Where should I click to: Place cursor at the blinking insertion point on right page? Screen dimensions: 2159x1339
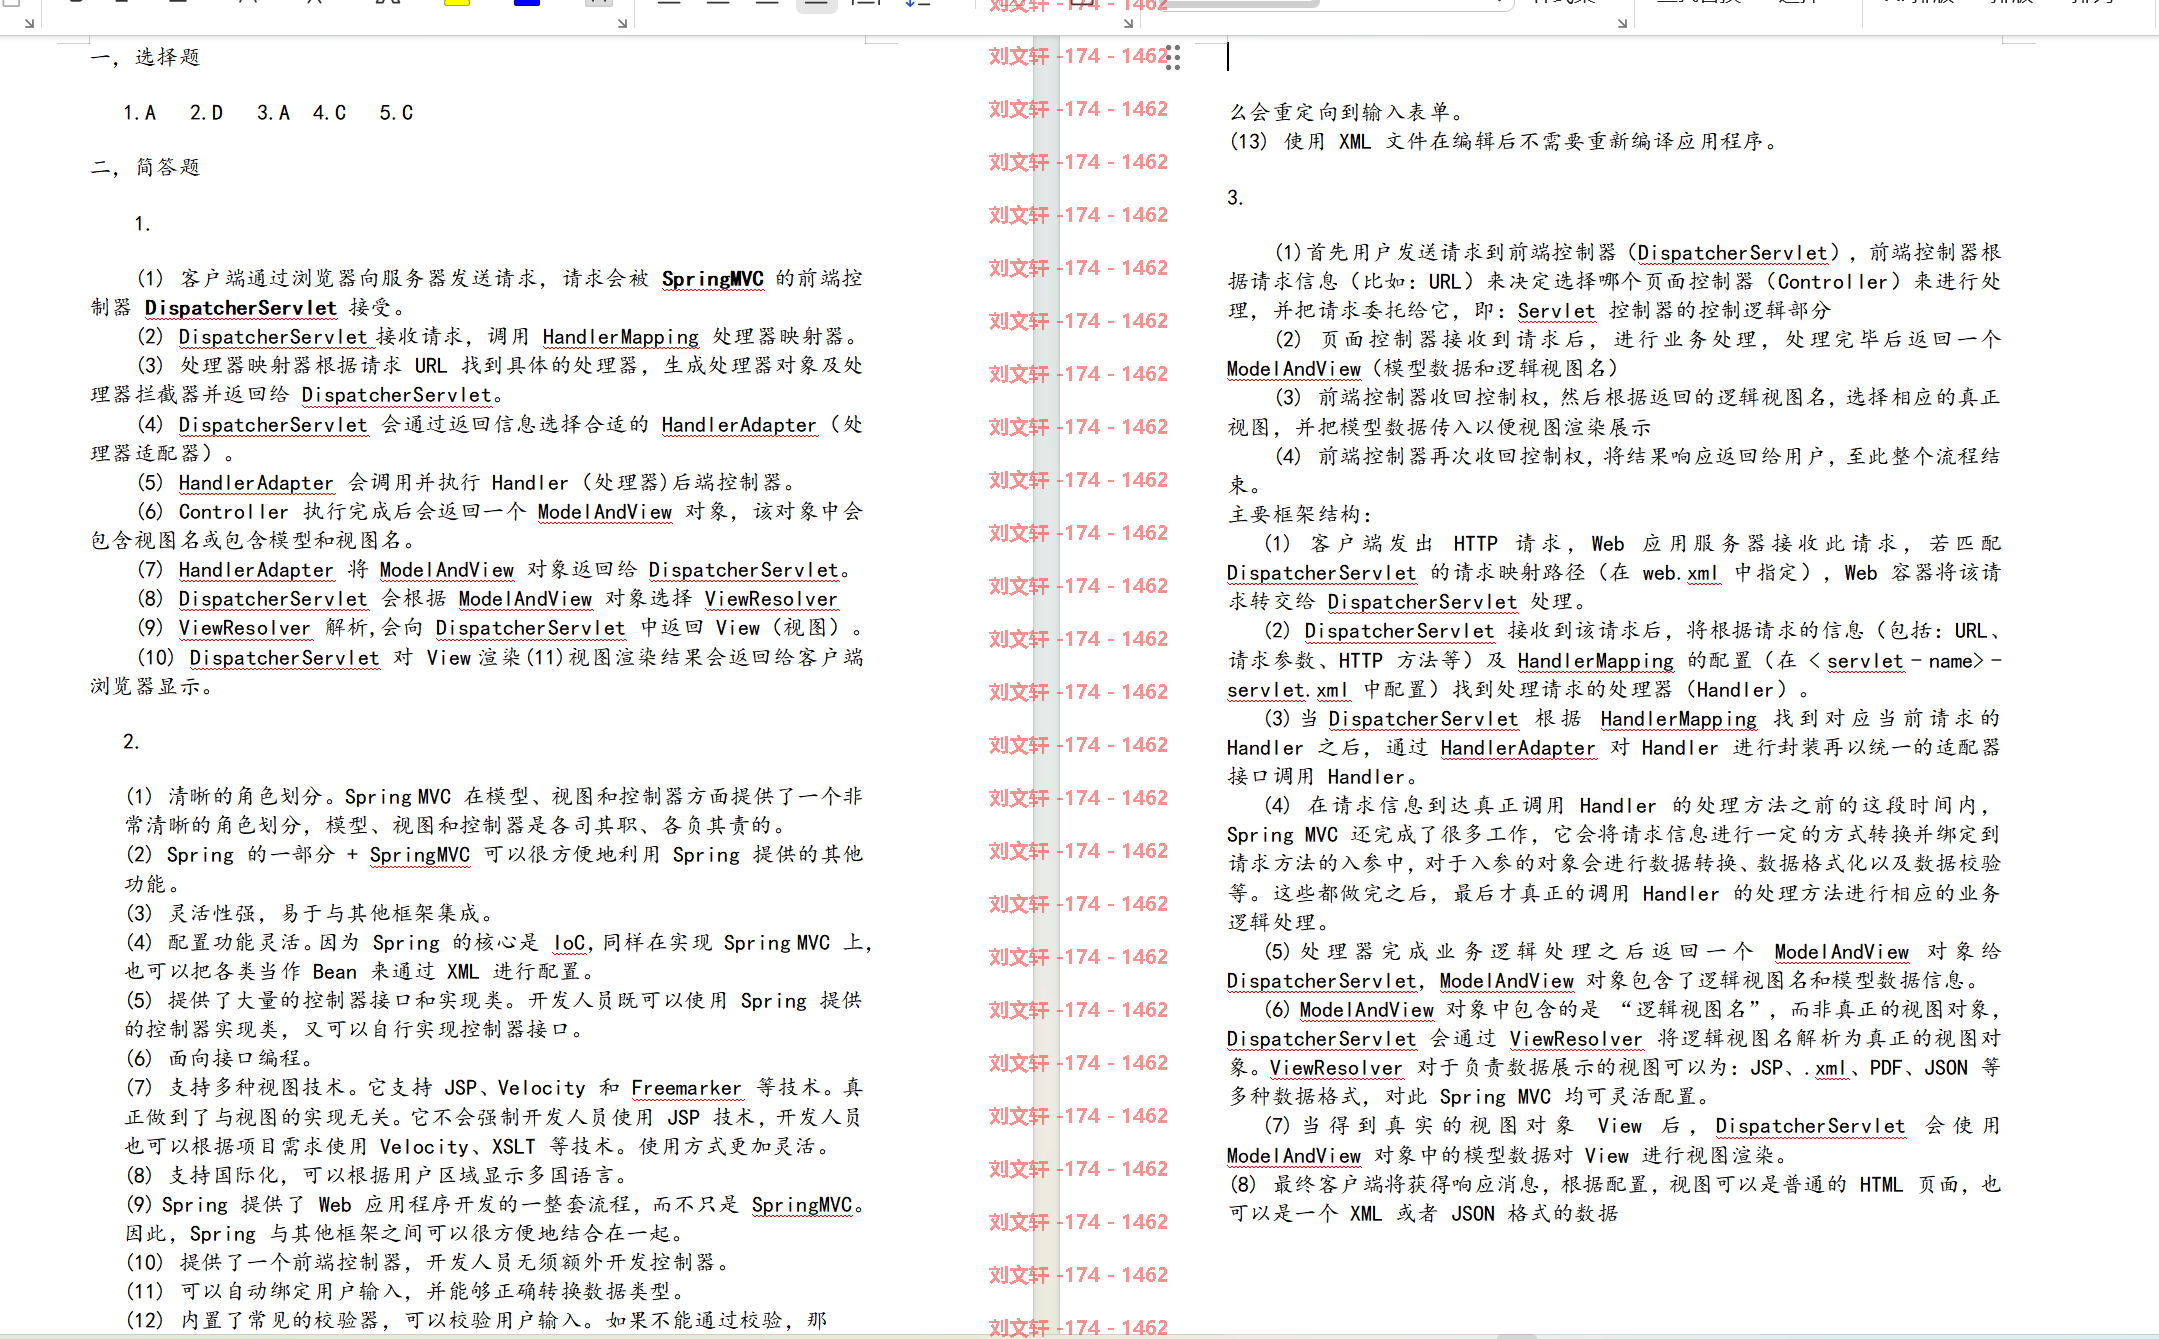(x=1228, y=57)
